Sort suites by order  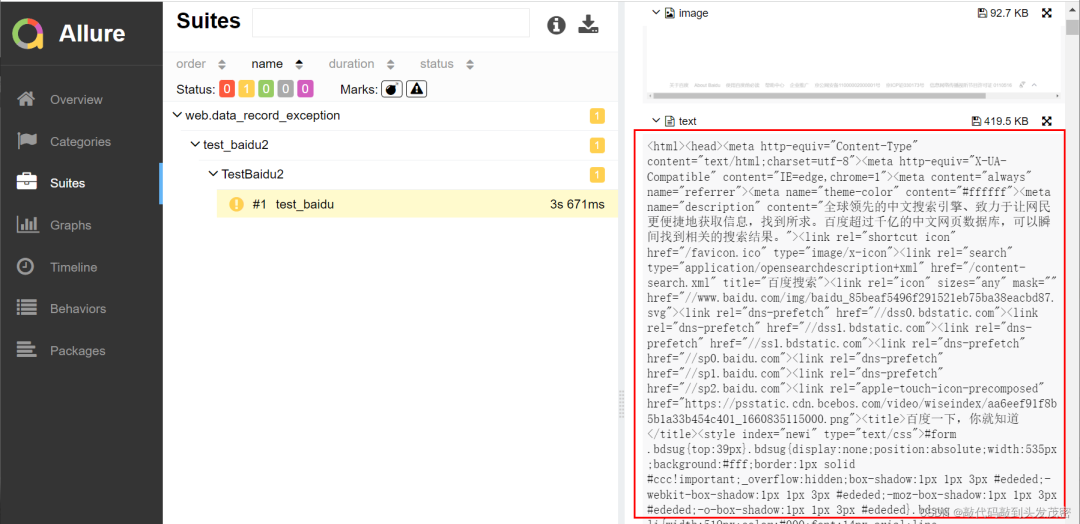[200, 64]
